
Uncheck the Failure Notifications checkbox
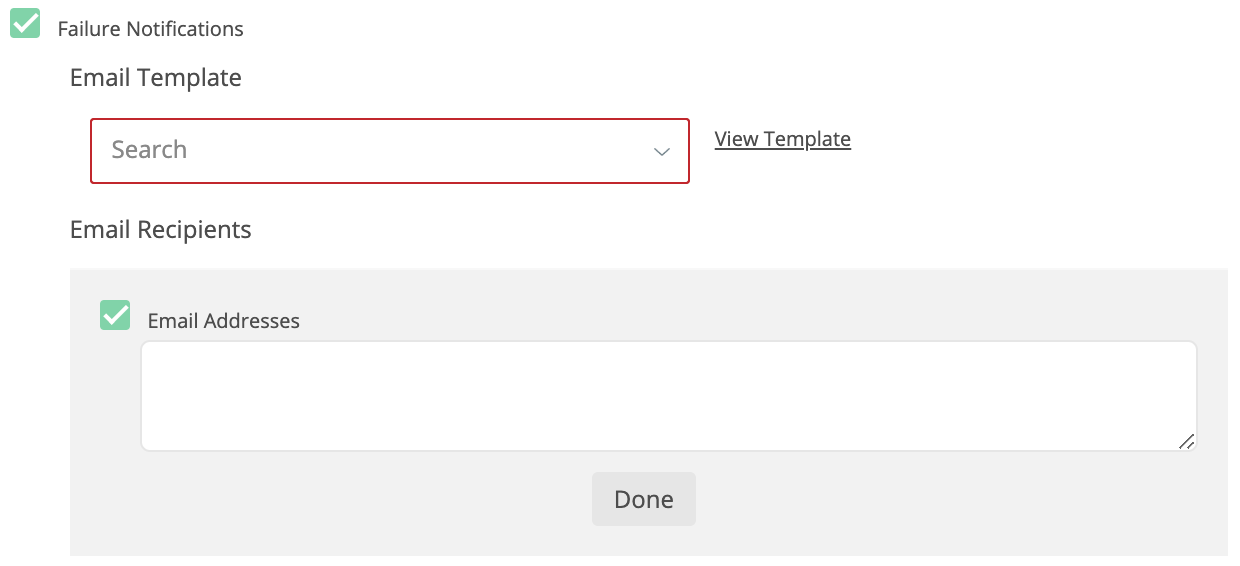[x=25, y=23]
